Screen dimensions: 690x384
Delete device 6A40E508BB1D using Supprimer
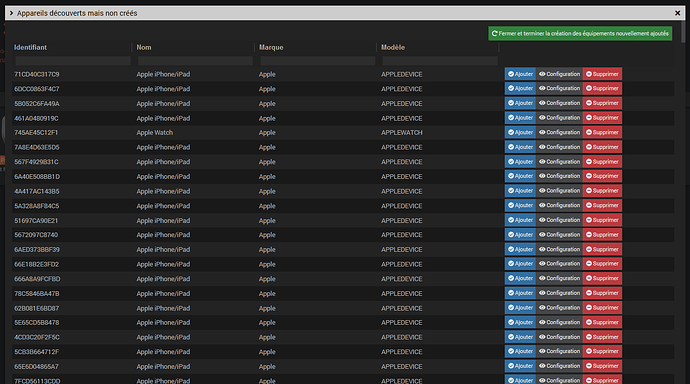pos(602,176)
